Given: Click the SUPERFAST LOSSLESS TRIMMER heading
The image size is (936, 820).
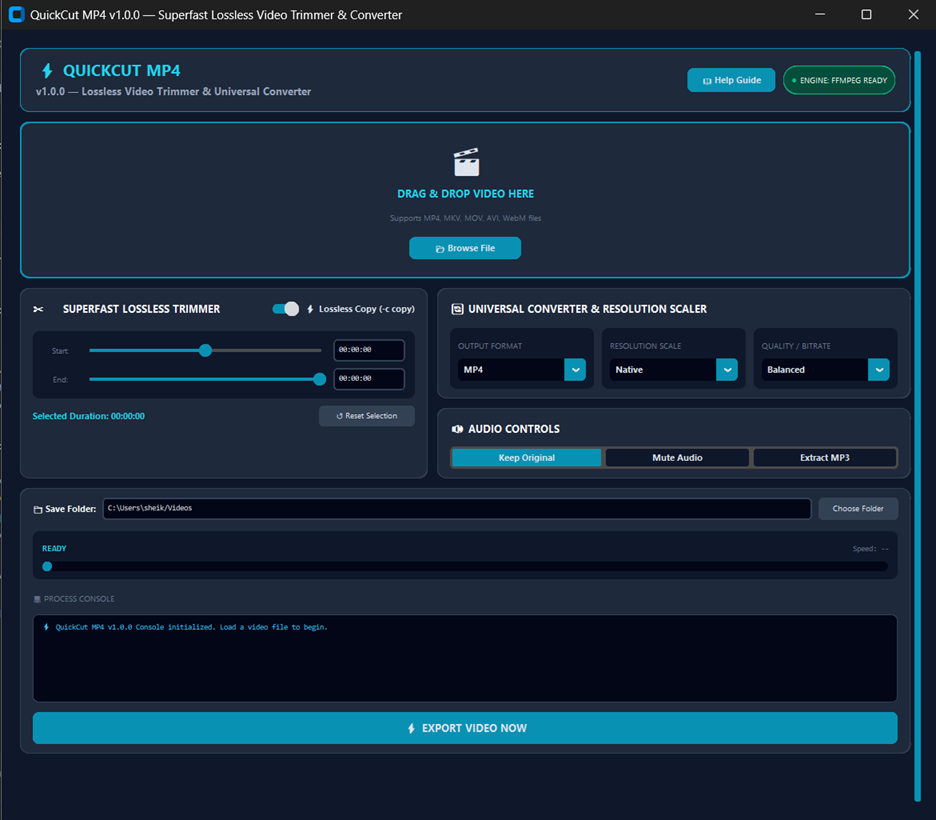Looking at the screenshot, I should (x=141, y=309).
